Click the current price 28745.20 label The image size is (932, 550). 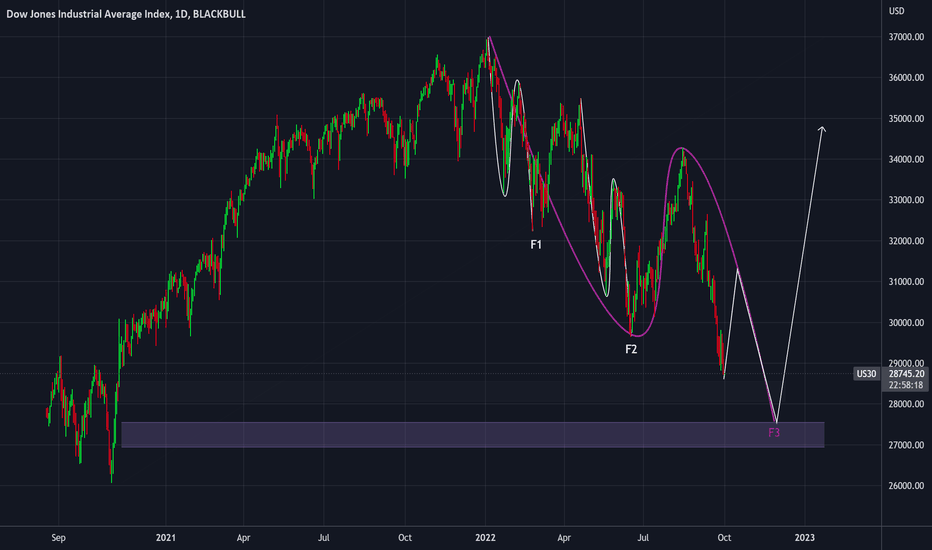pos(906,373)
